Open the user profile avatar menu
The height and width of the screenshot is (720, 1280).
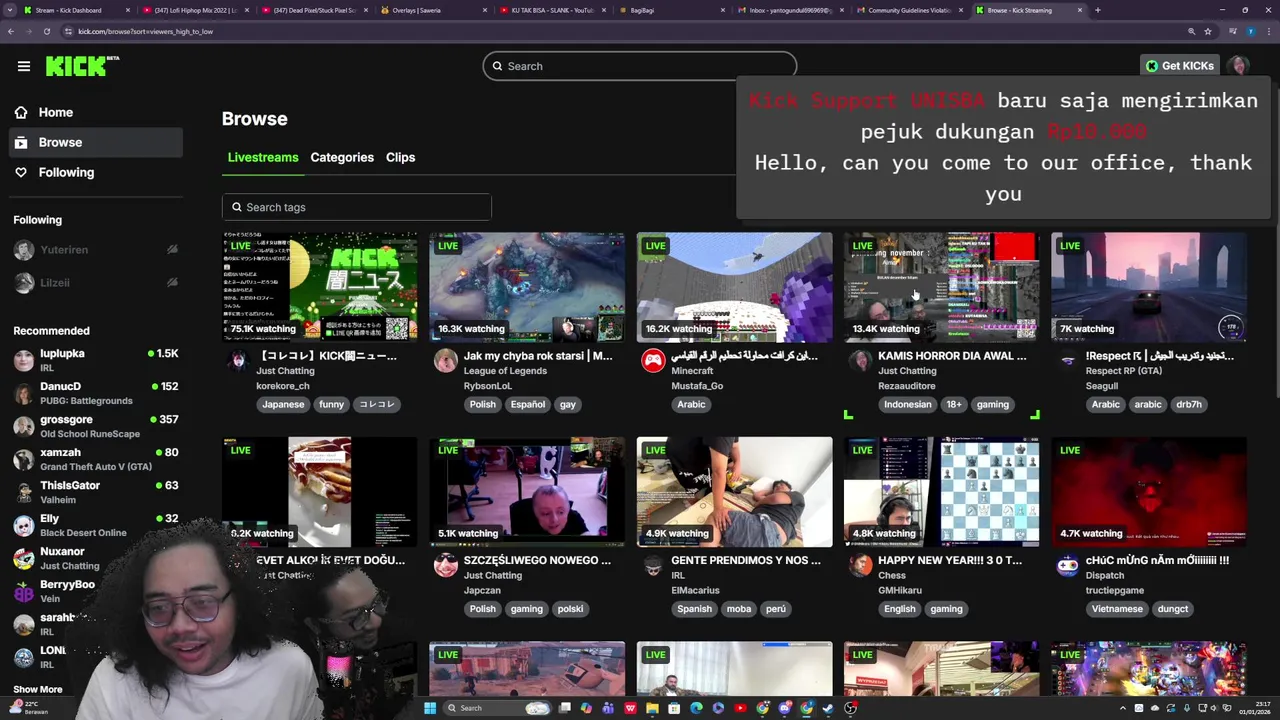coord(1239,66)
